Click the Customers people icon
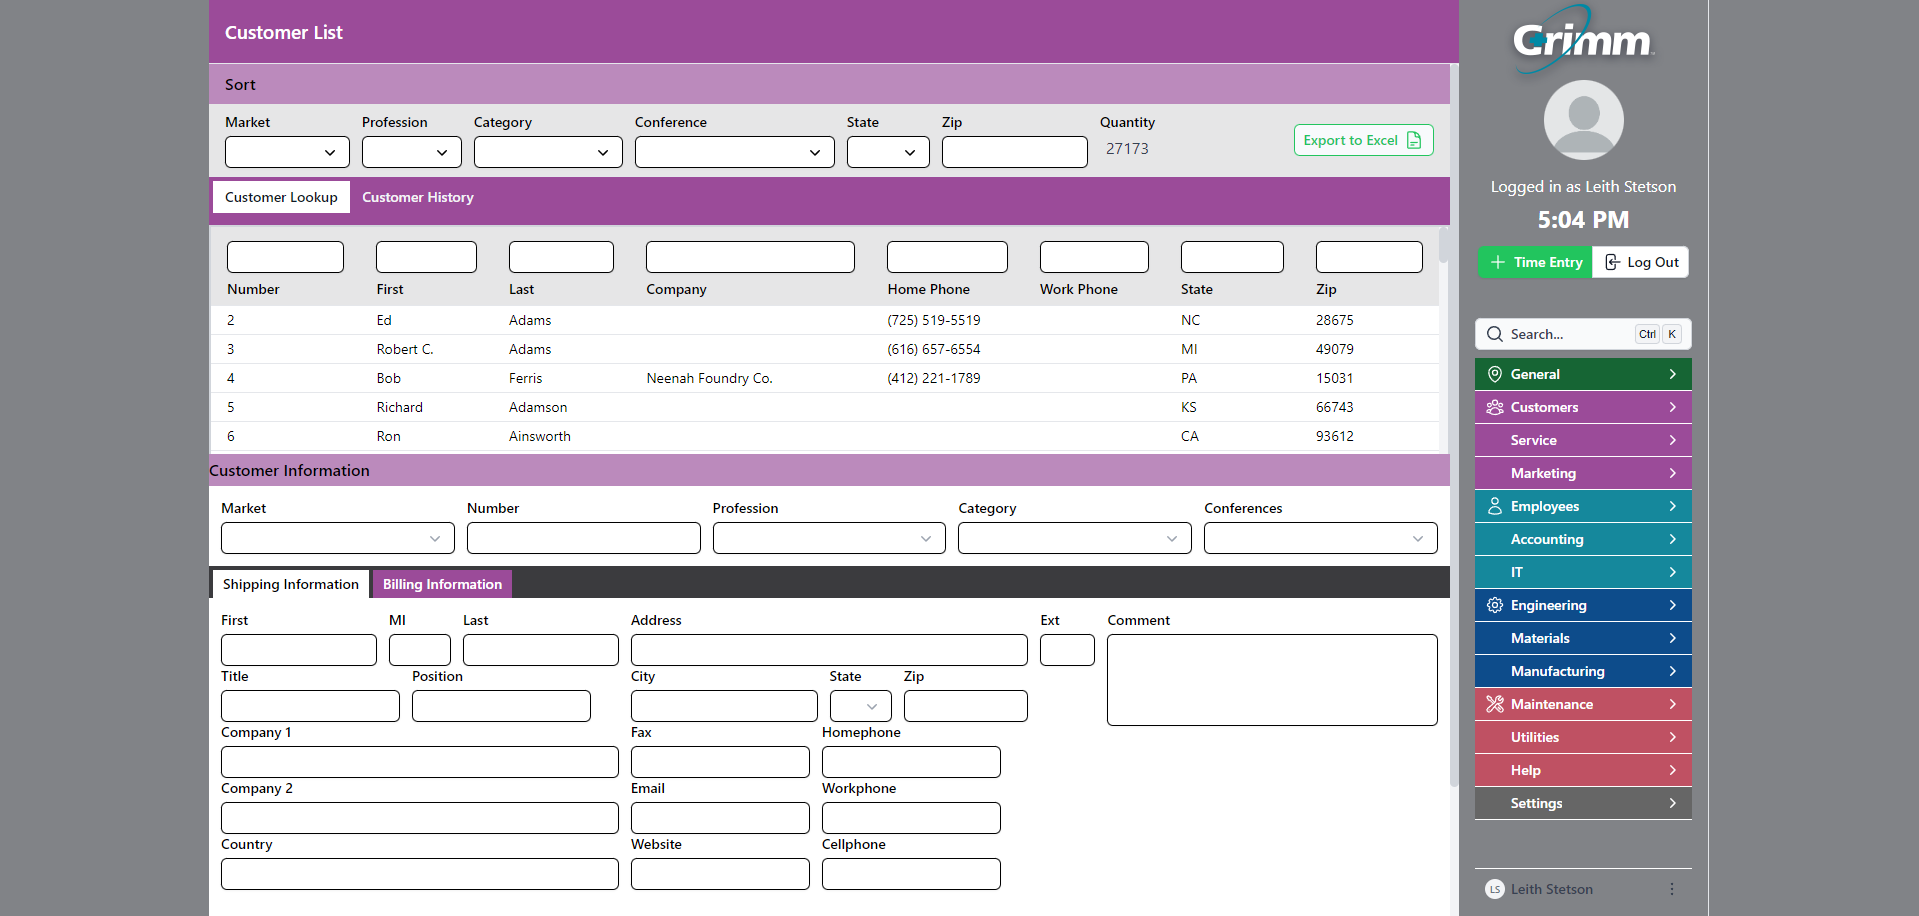This screenshot has width=1919, height=916. 1495,407
